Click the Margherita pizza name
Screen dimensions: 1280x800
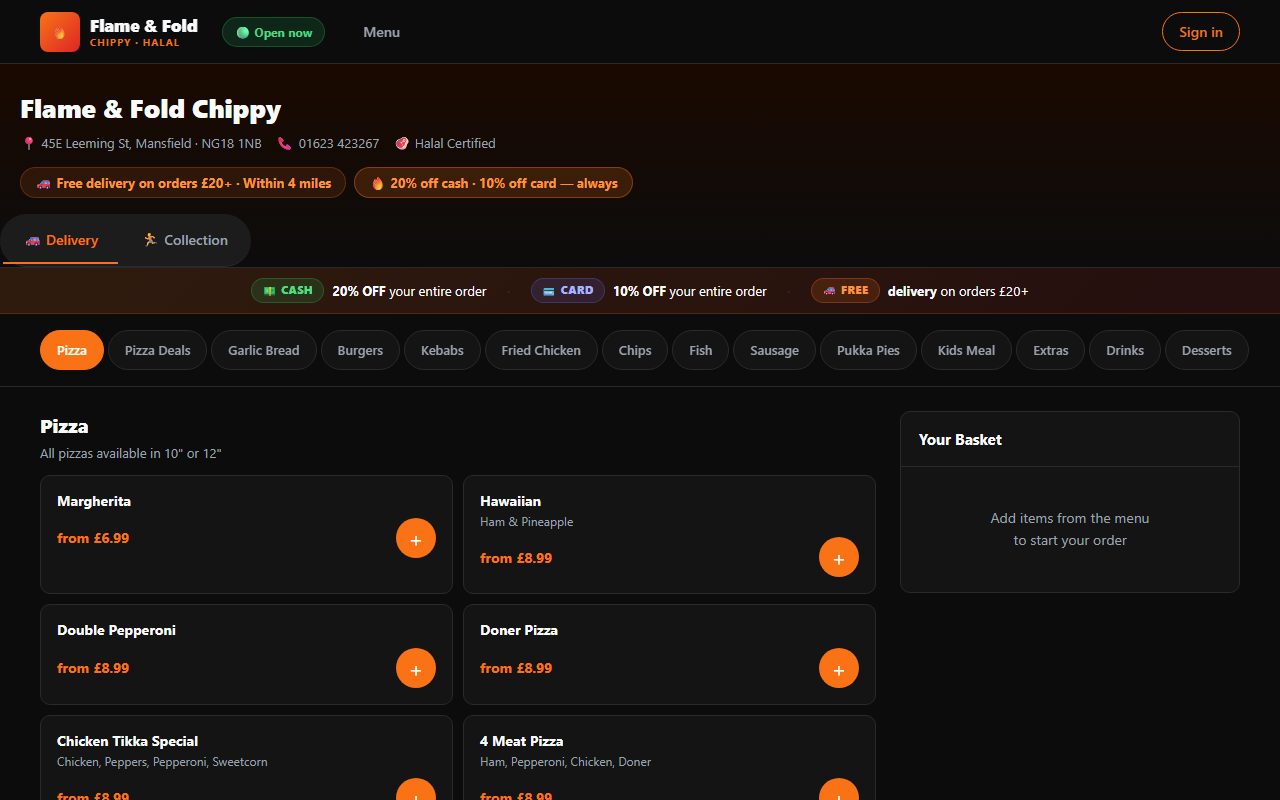94,501
